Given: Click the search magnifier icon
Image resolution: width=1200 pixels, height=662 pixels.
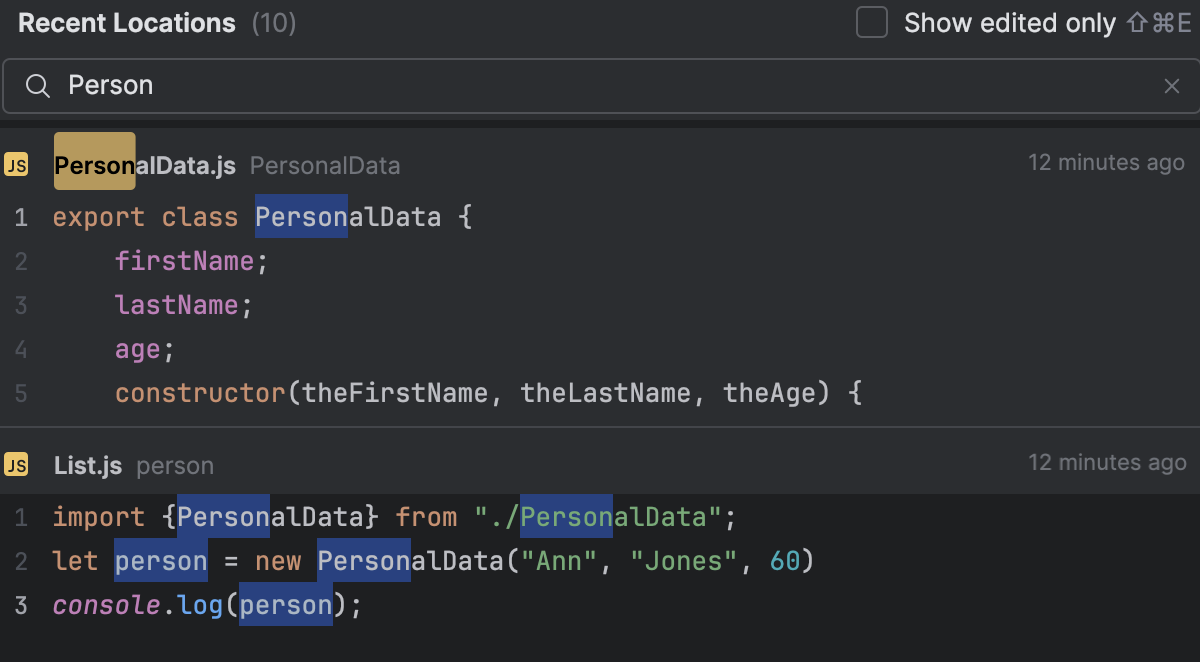Looking at the screenshot, I should point(38,86).
